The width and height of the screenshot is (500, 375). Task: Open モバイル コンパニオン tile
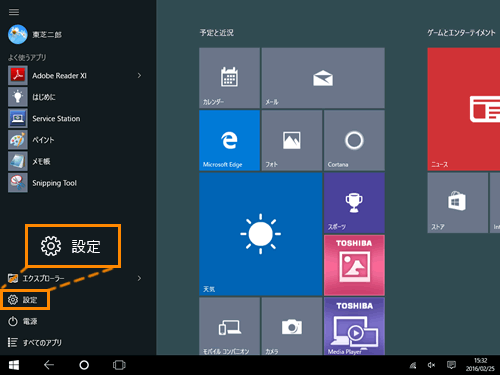(229, 326)
